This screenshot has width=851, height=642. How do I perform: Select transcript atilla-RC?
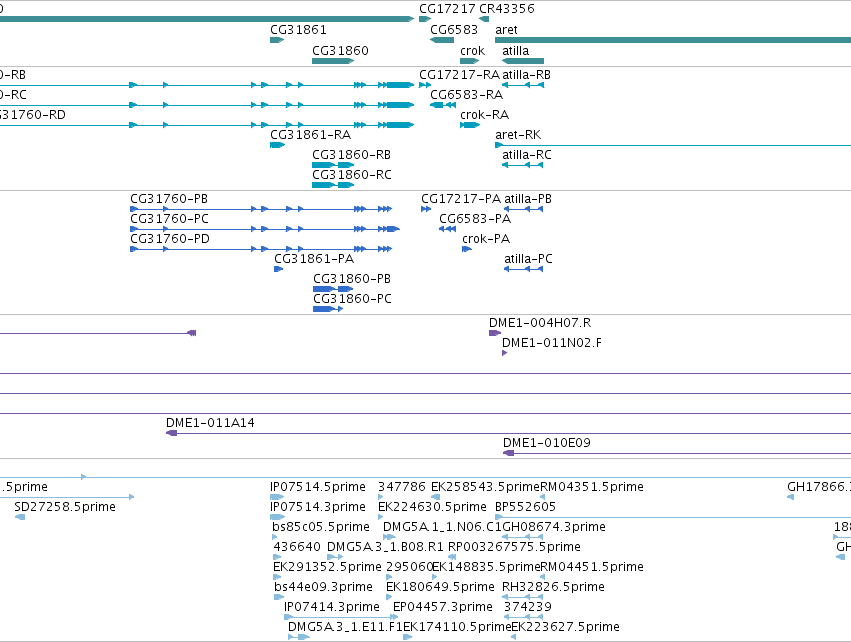[526, 155]
